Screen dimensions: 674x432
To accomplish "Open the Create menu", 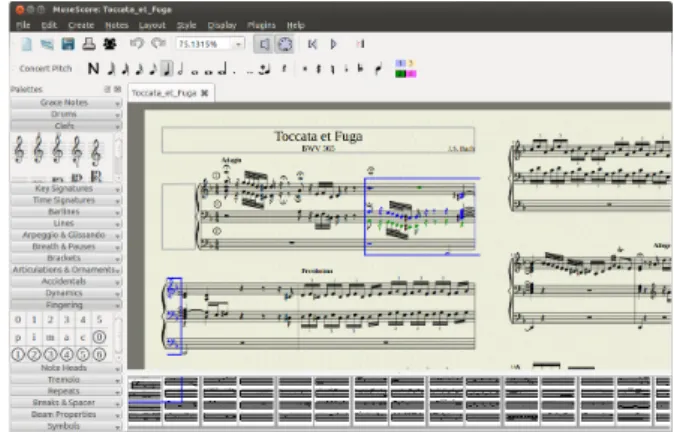I will 81,25.
